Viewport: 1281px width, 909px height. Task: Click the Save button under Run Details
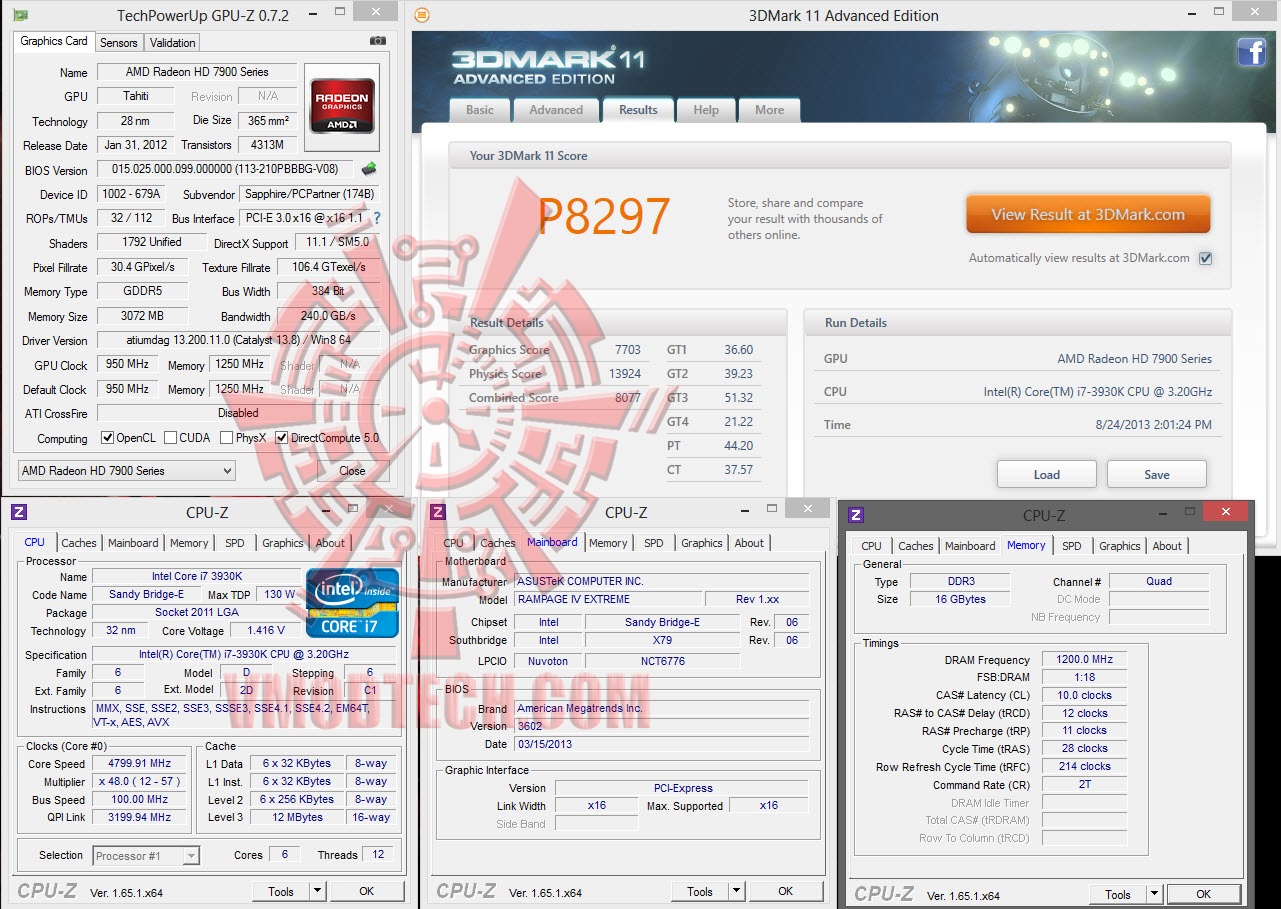1156,473
